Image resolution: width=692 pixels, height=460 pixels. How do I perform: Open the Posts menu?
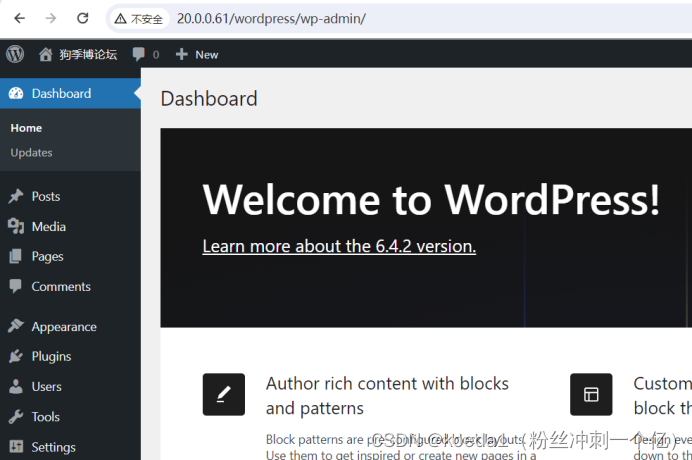pos(46,196)
